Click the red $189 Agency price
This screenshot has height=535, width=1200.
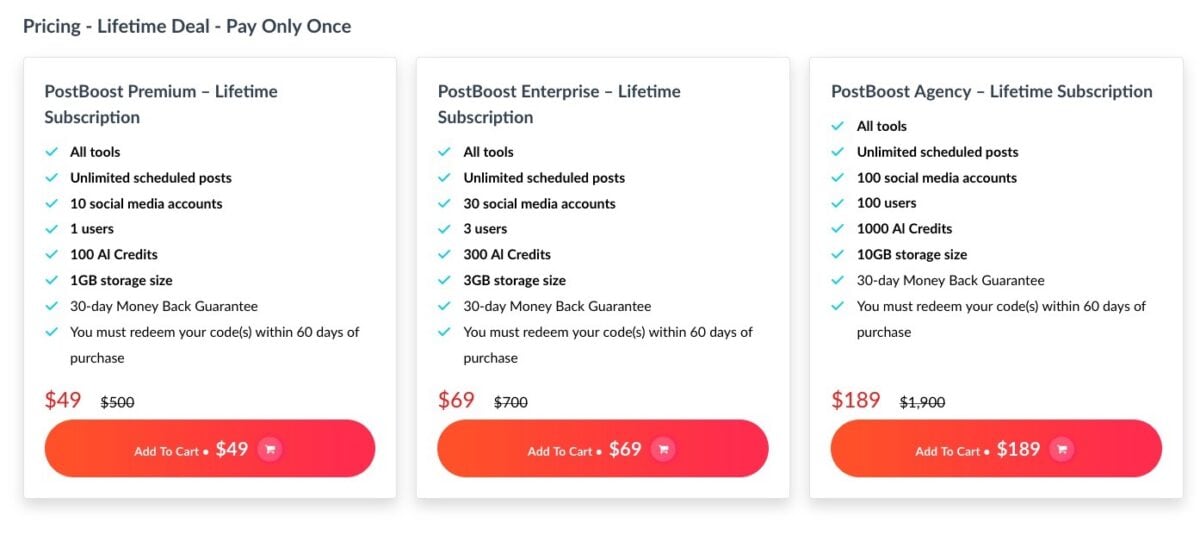[x=856, y=400]
